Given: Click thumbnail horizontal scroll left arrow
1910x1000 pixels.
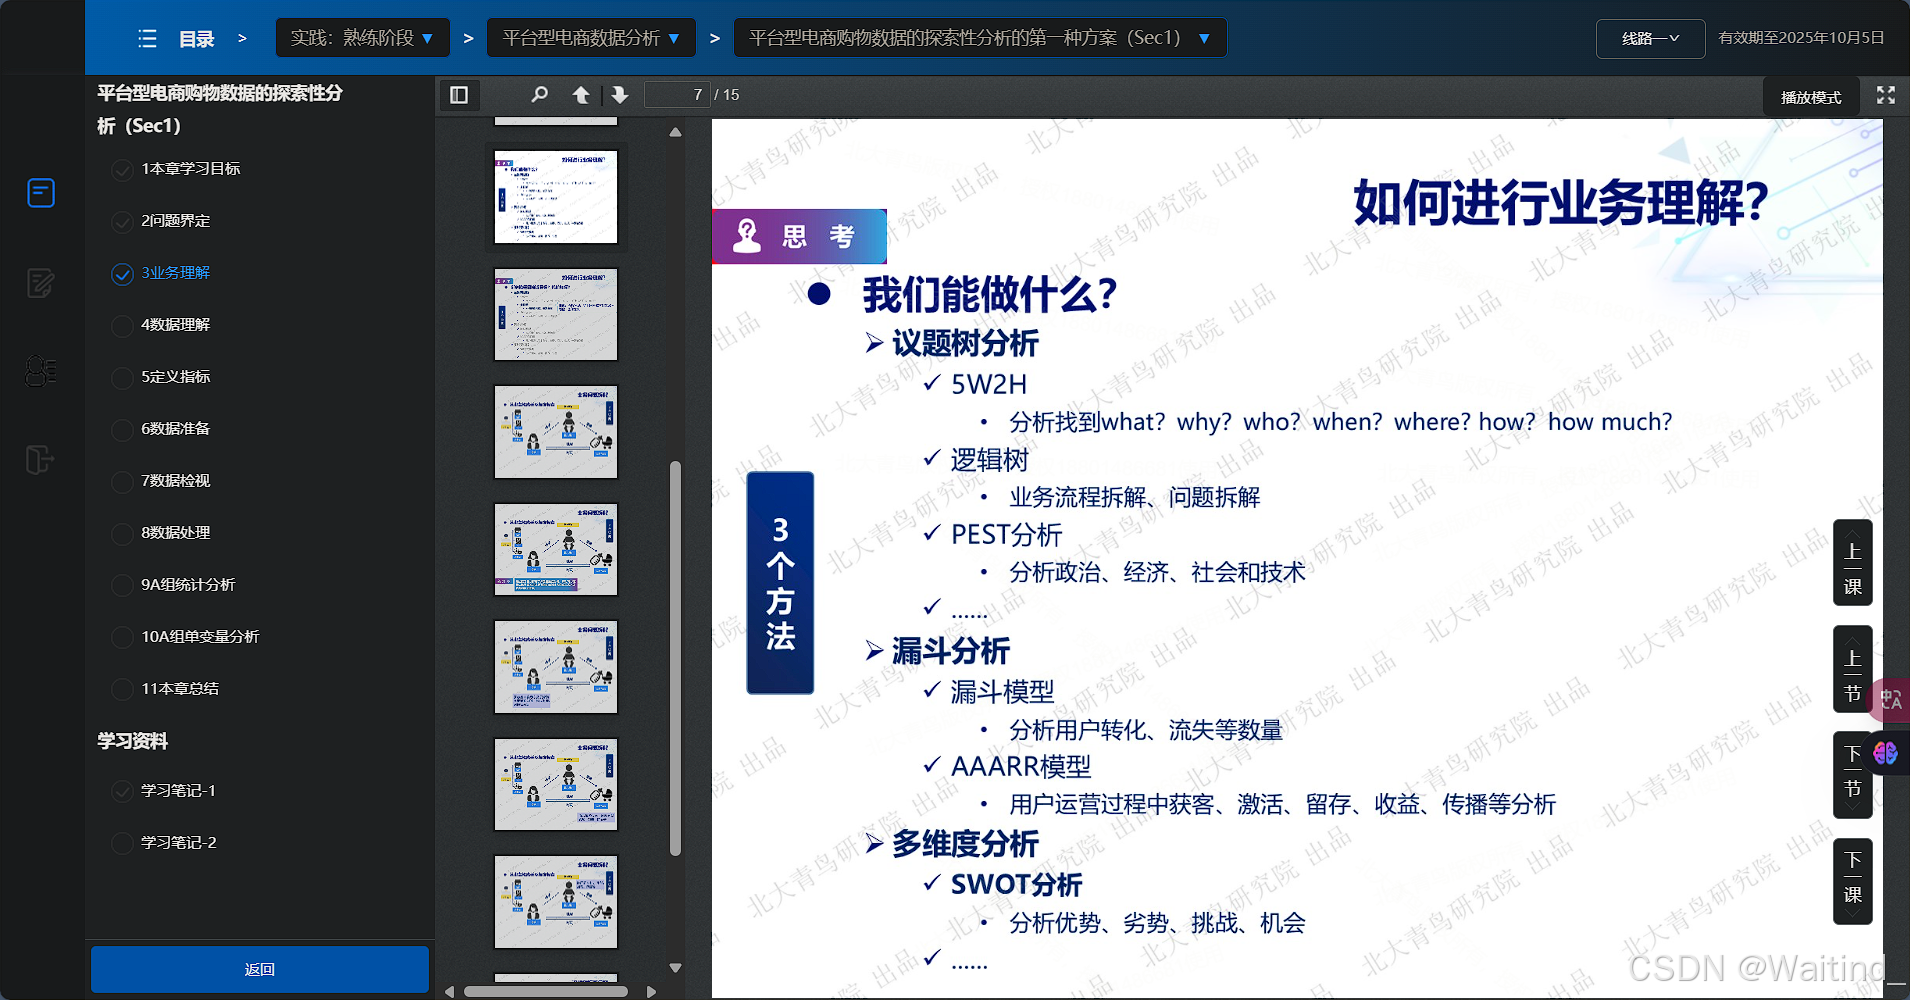Looking at the screenshot, I should 450,992.
